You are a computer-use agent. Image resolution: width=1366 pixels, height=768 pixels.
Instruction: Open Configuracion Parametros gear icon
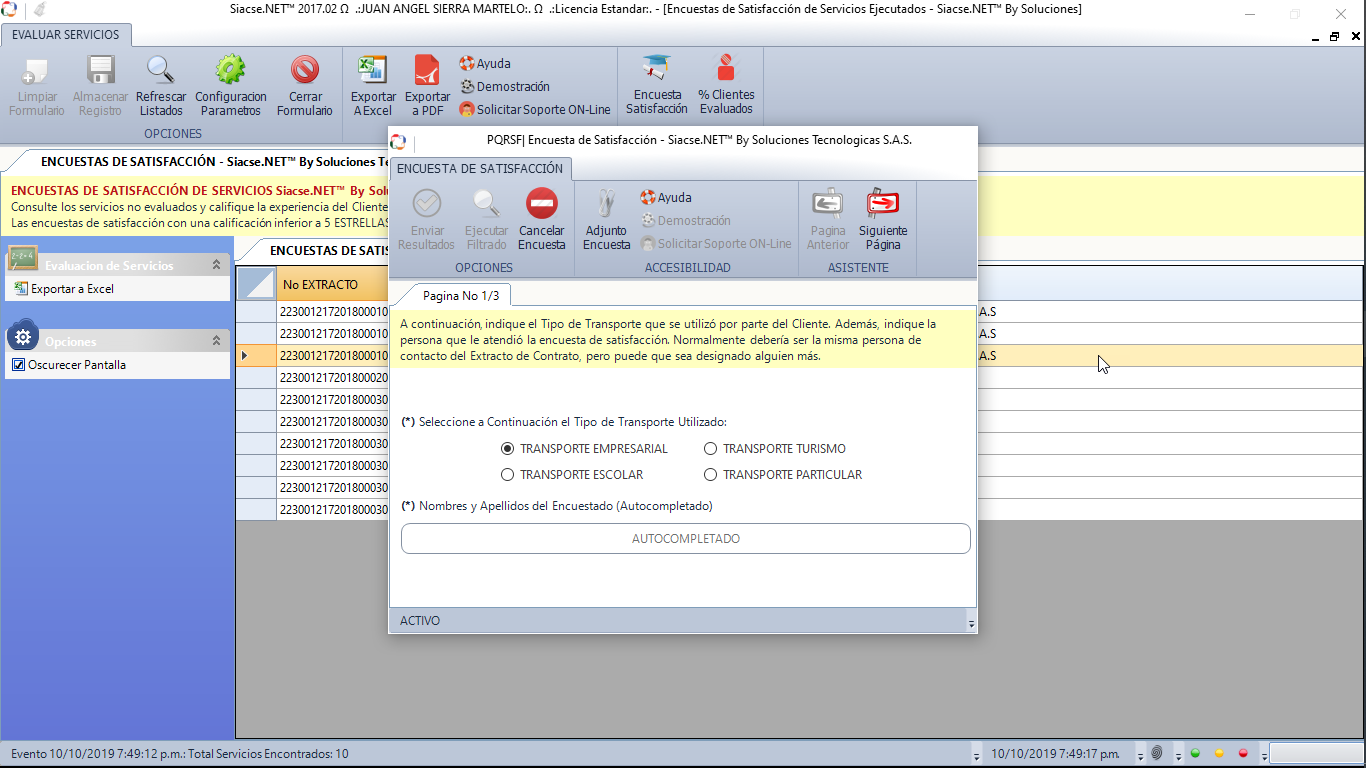pos(231,70)
